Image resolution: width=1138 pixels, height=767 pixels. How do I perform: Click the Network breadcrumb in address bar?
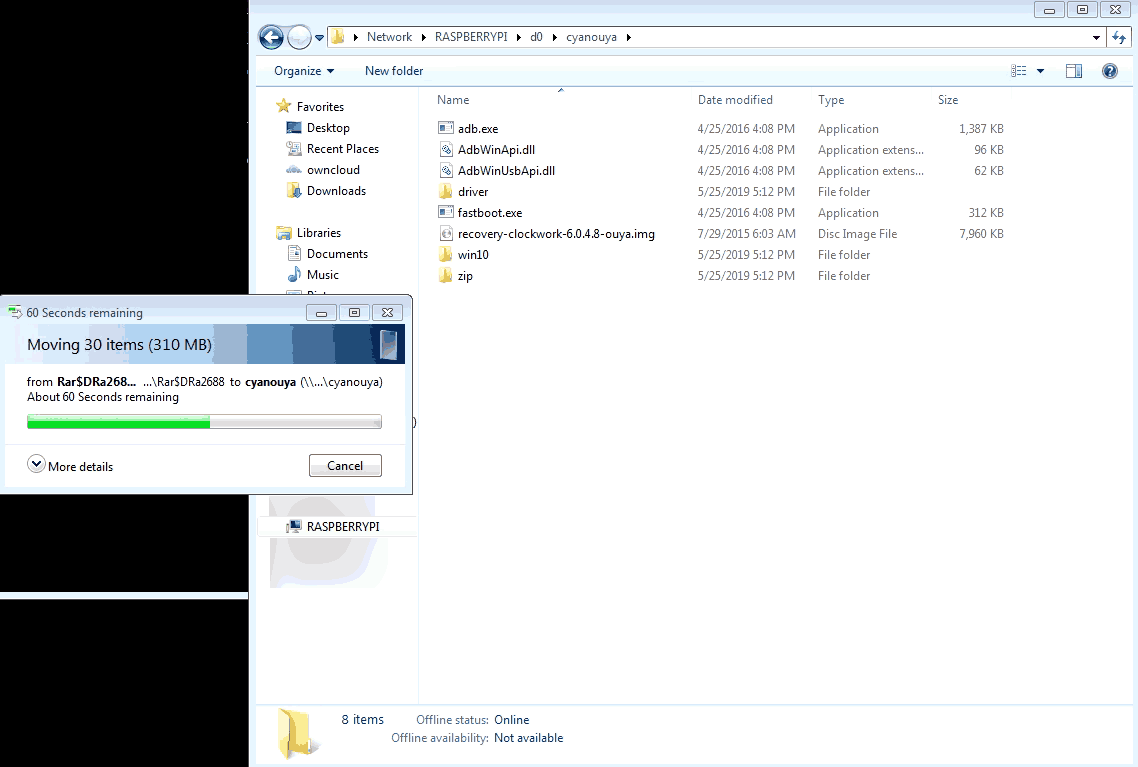[x=389, y=37]
